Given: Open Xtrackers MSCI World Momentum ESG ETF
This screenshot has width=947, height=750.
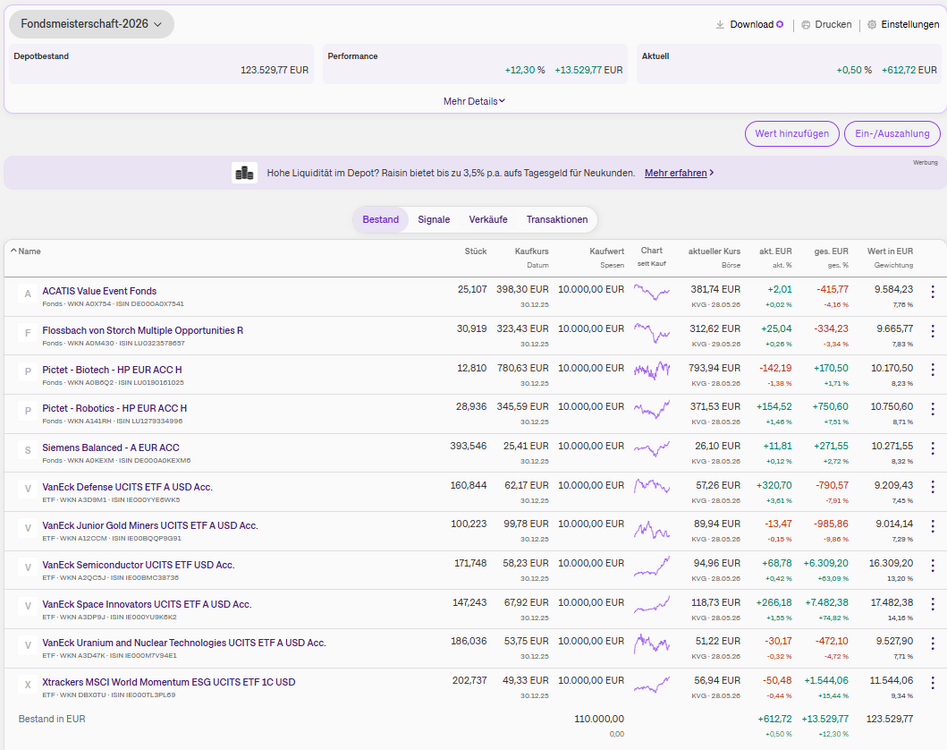Looking at the screenshot, I should point(169,682).
